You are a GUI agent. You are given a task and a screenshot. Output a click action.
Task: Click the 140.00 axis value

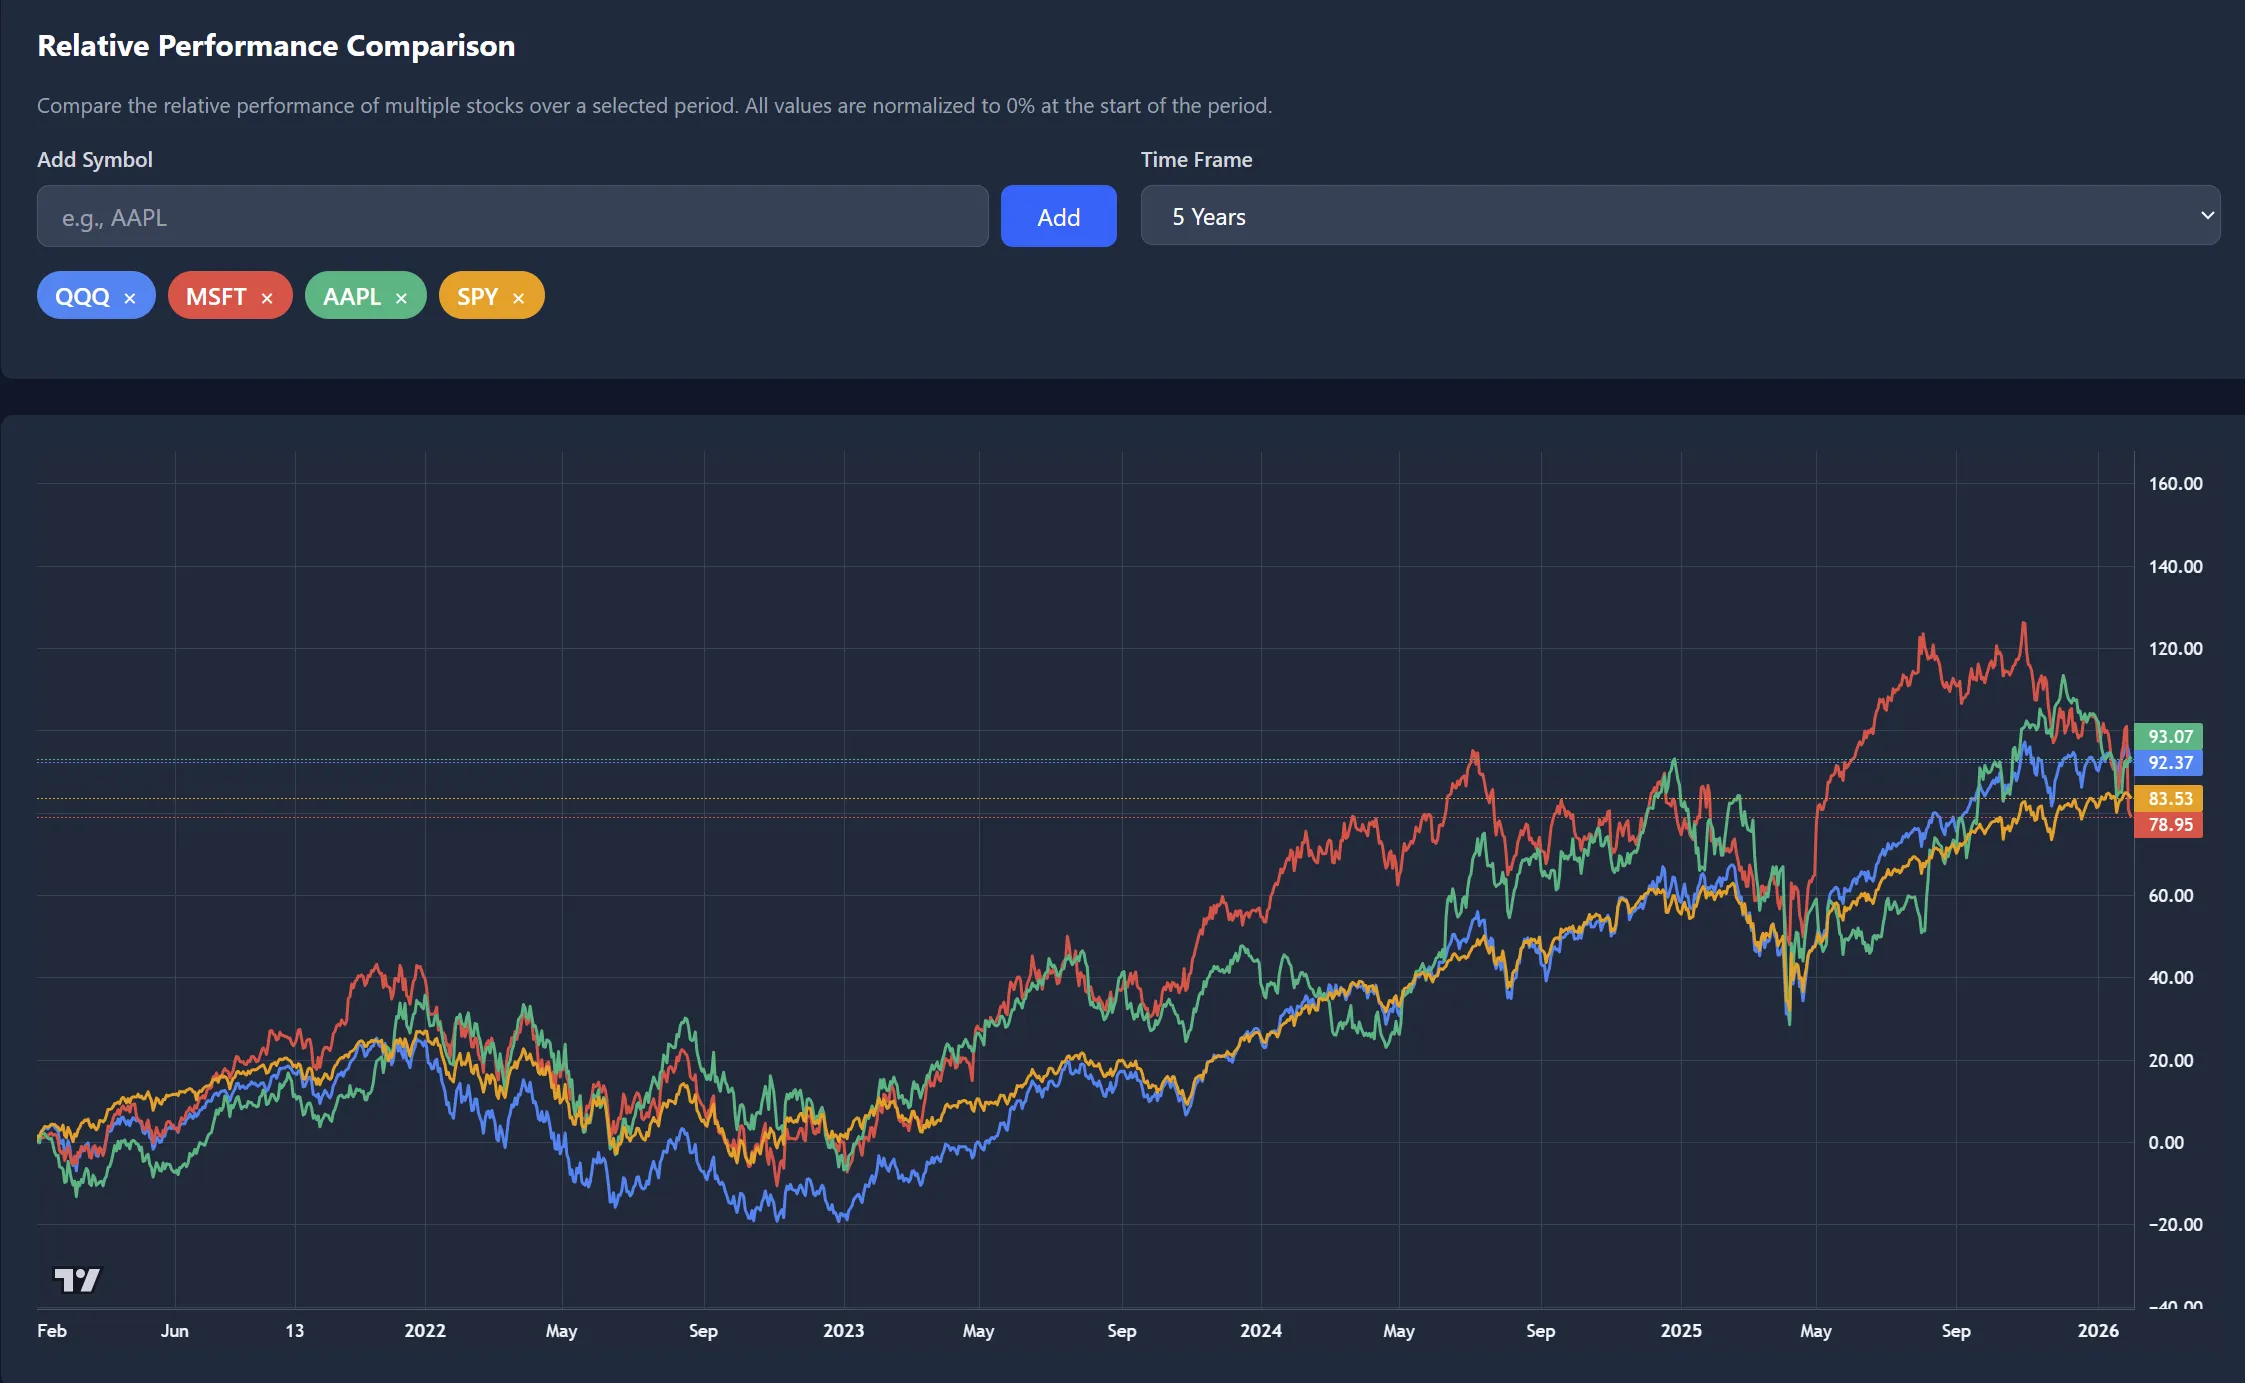[x=2175, y=566]
